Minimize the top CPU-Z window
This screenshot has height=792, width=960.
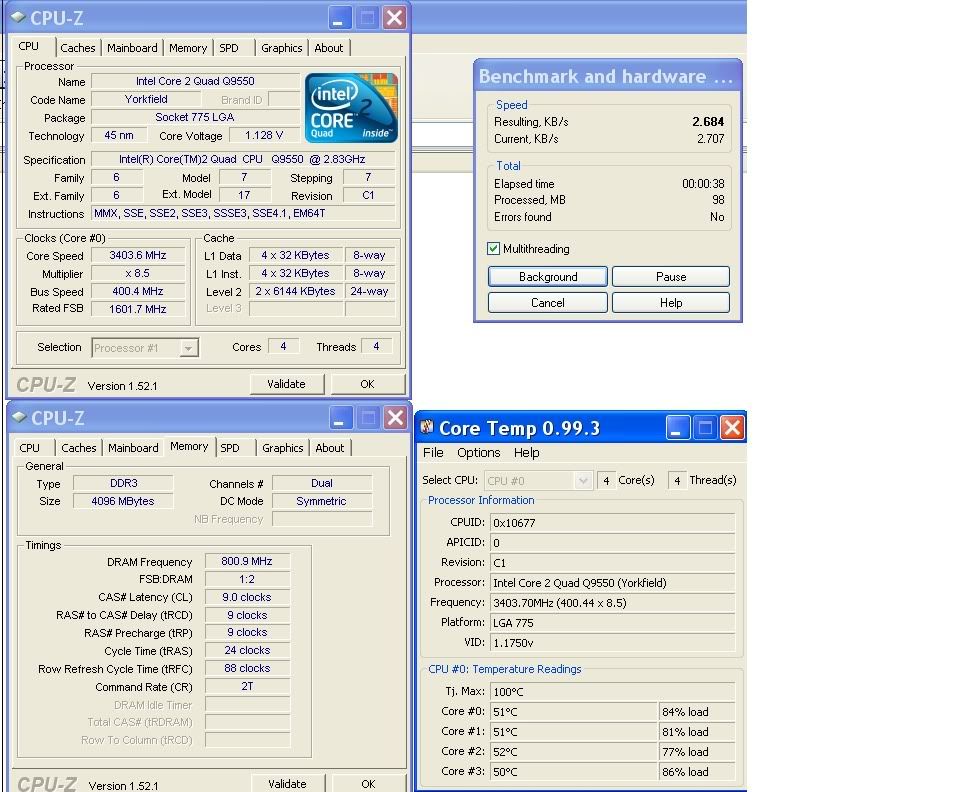[x=339, y=18]
